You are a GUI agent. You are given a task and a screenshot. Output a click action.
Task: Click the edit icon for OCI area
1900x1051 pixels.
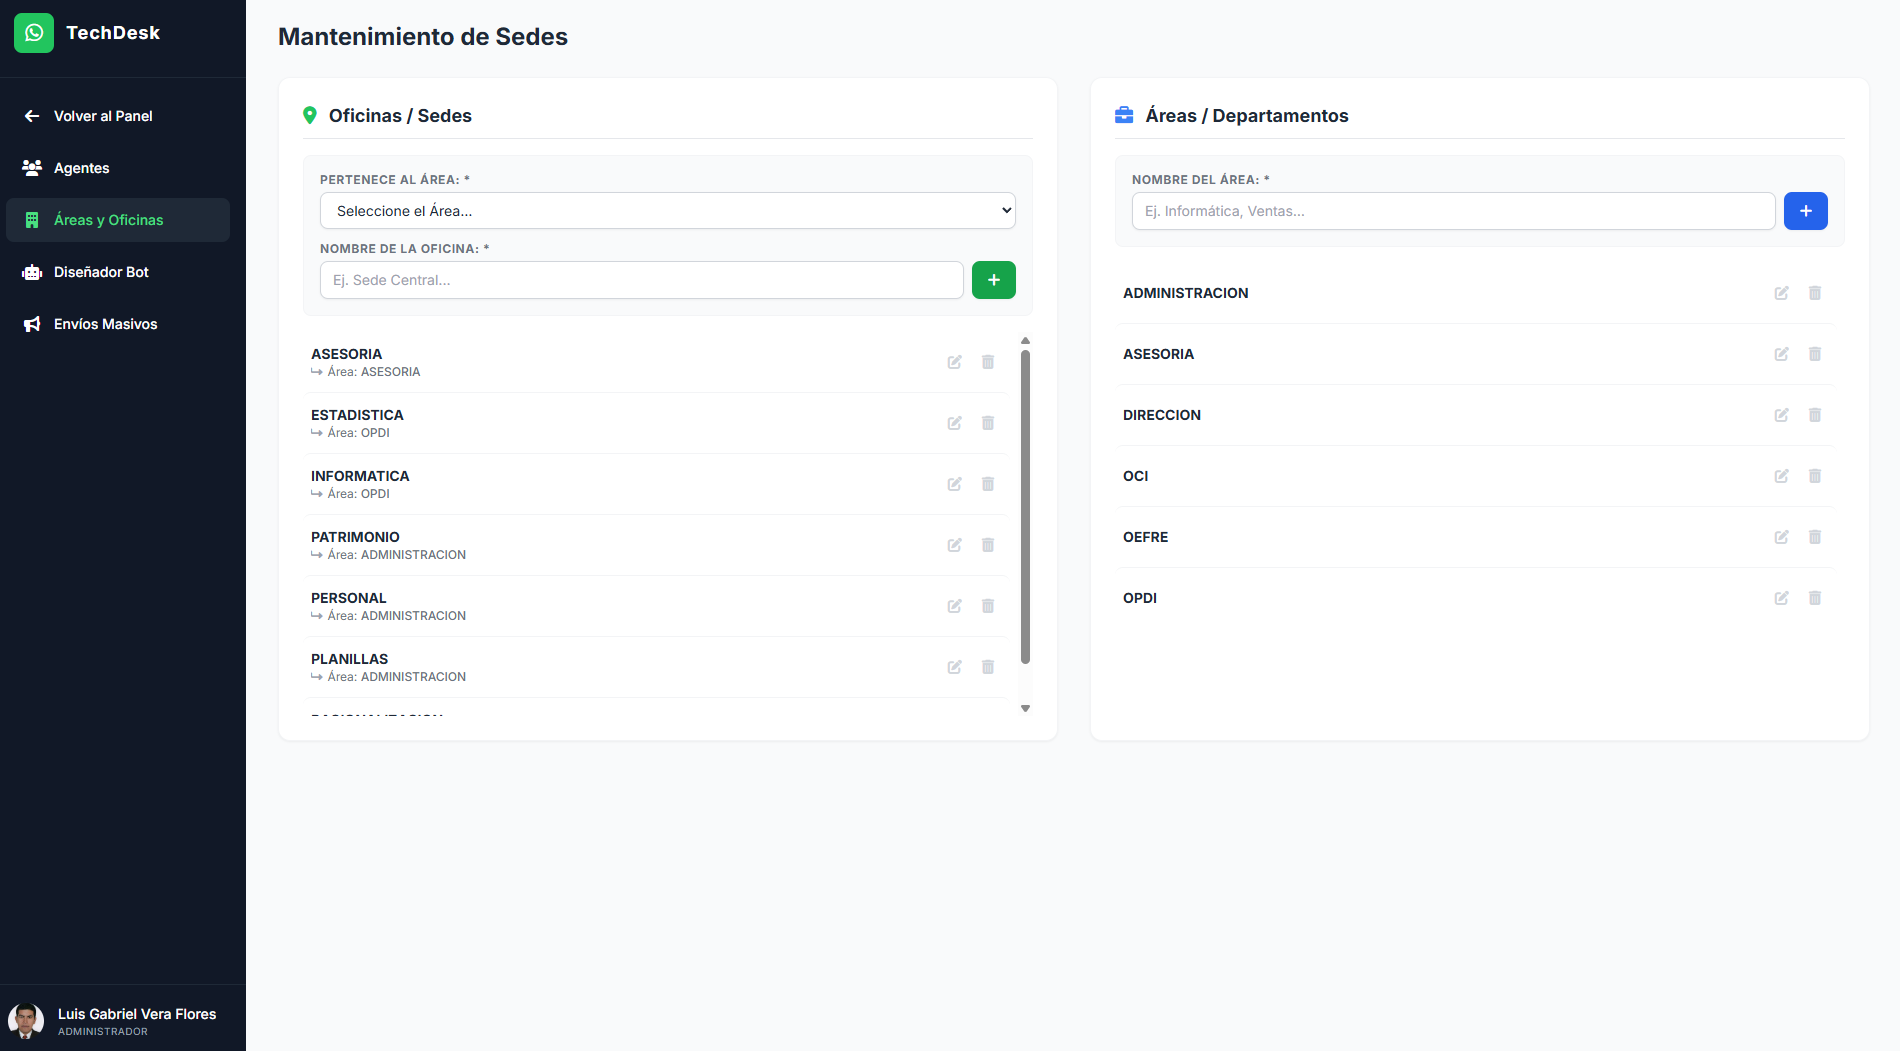(1781, 476)
